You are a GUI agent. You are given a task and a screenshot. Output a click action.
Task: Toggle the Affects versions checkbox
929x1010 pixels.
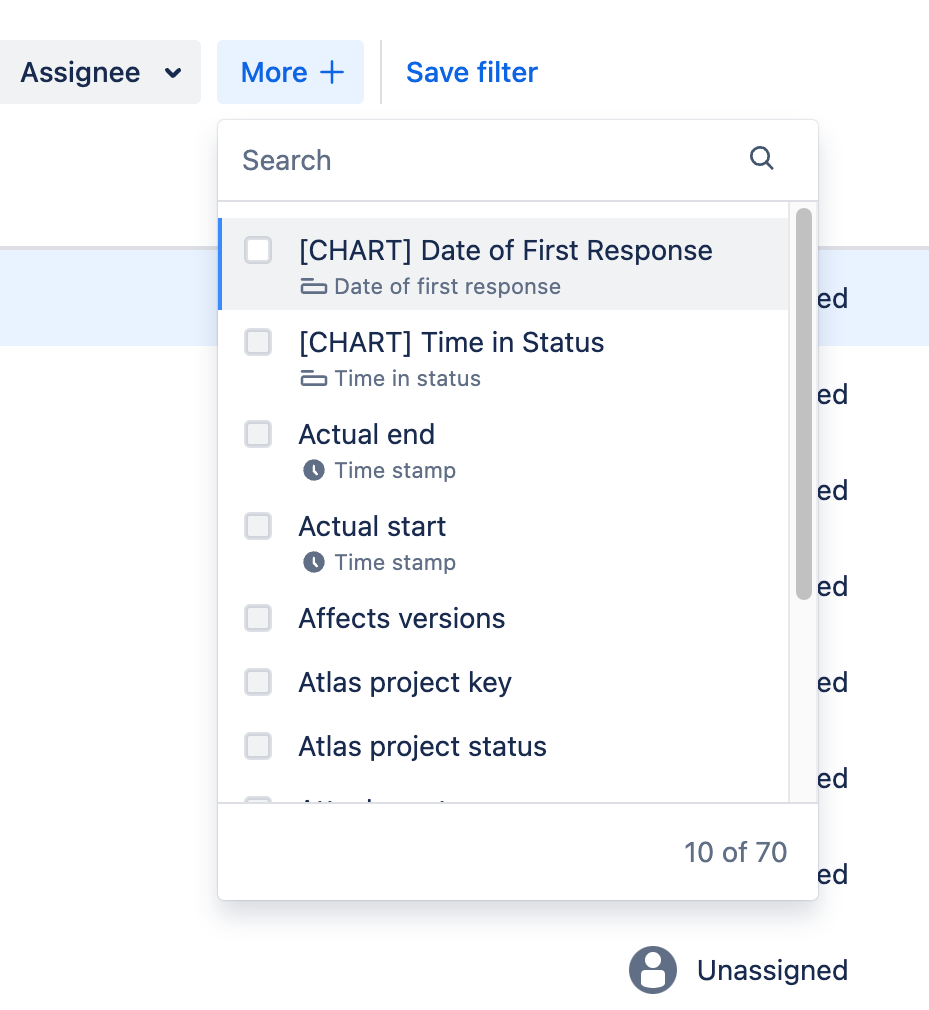pos(258,618)
